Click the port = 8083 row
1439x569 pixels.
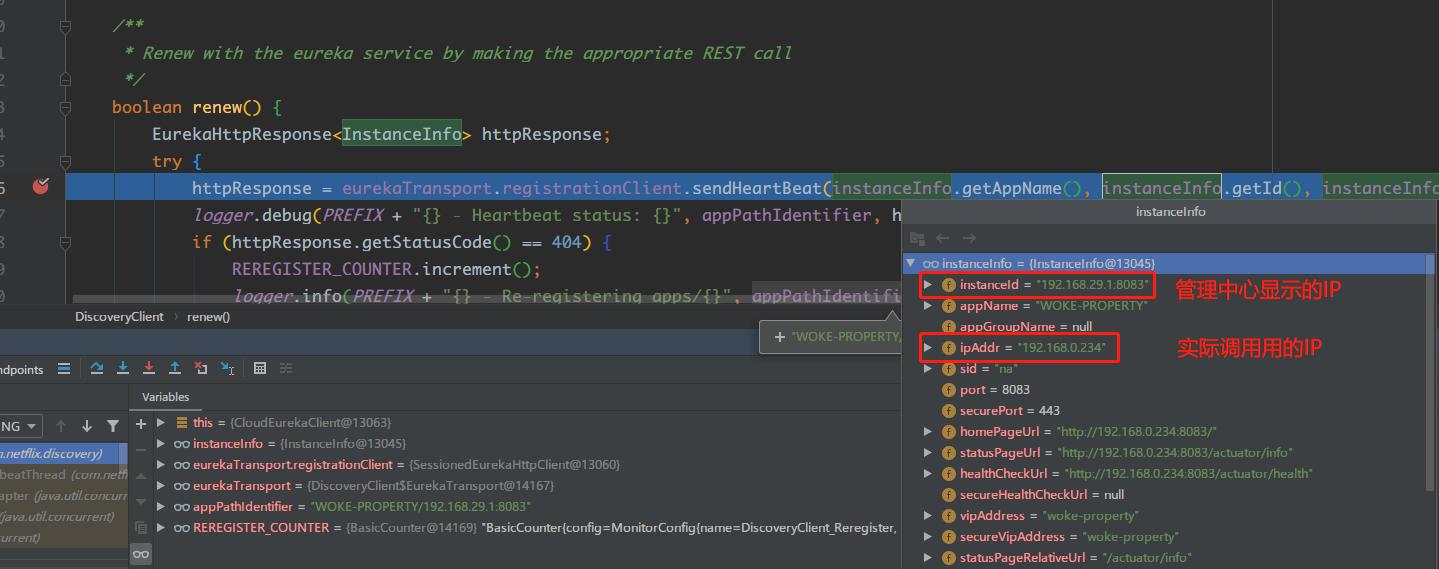(x=1165, y=390)
